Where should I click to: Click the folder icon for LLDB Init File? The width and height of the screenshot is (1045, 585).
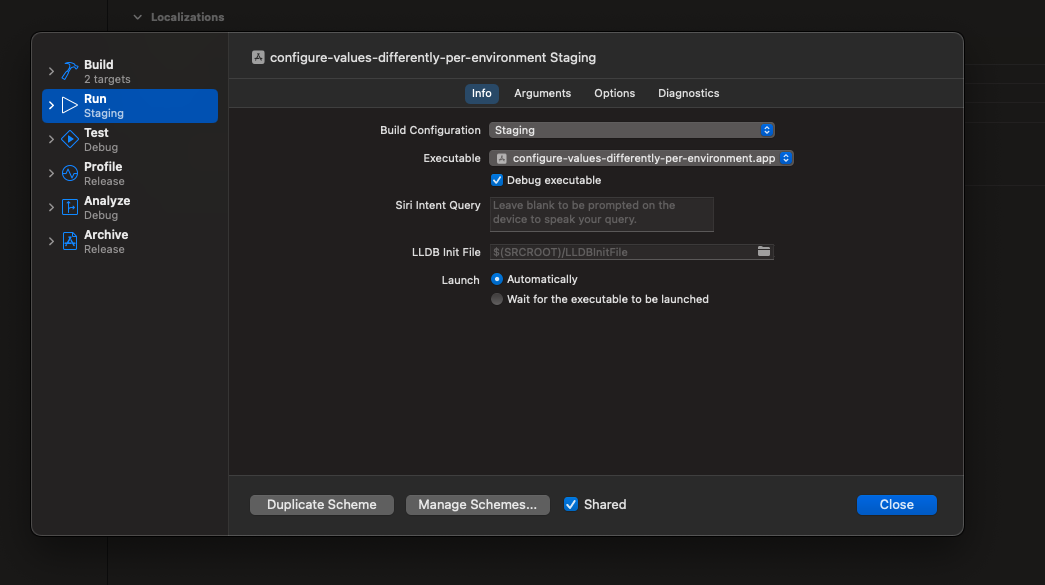764,252
